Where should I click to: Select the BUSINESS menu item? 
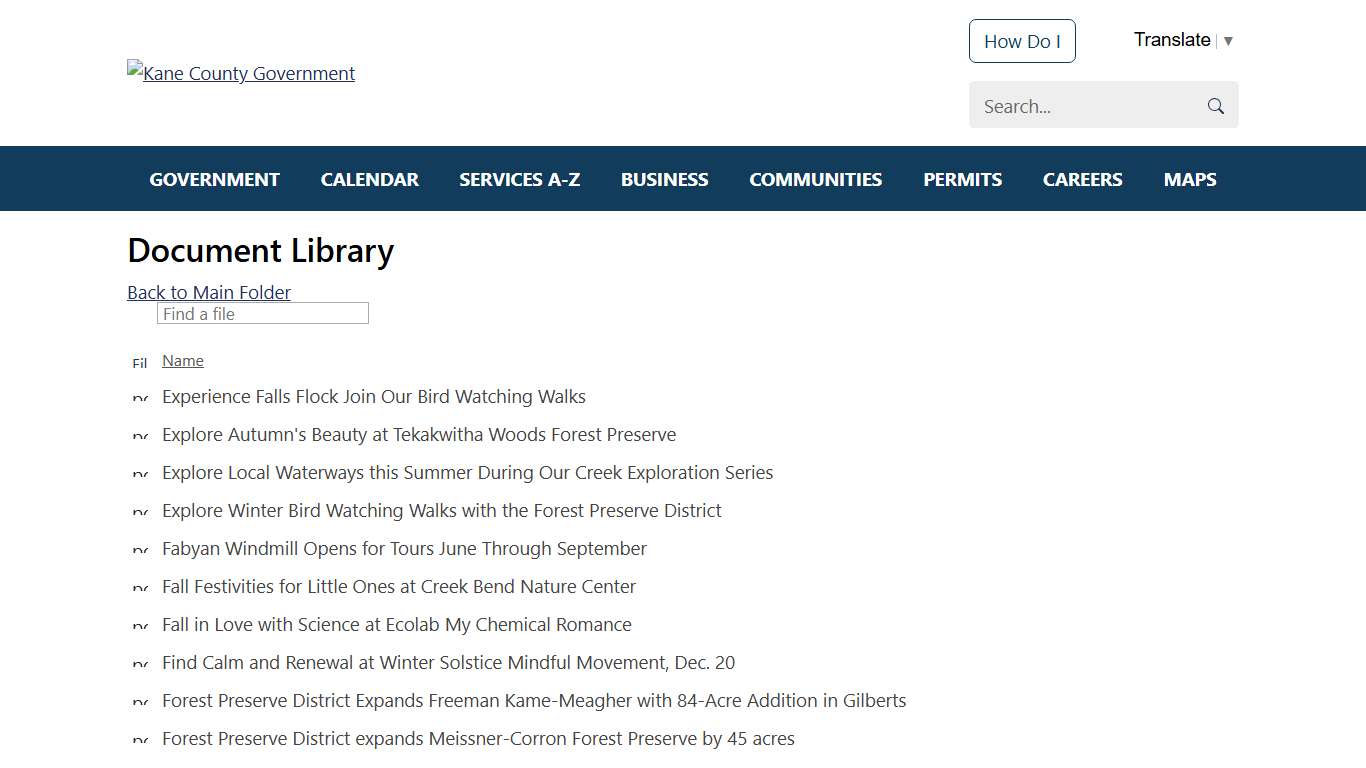(x=664, y=179)
